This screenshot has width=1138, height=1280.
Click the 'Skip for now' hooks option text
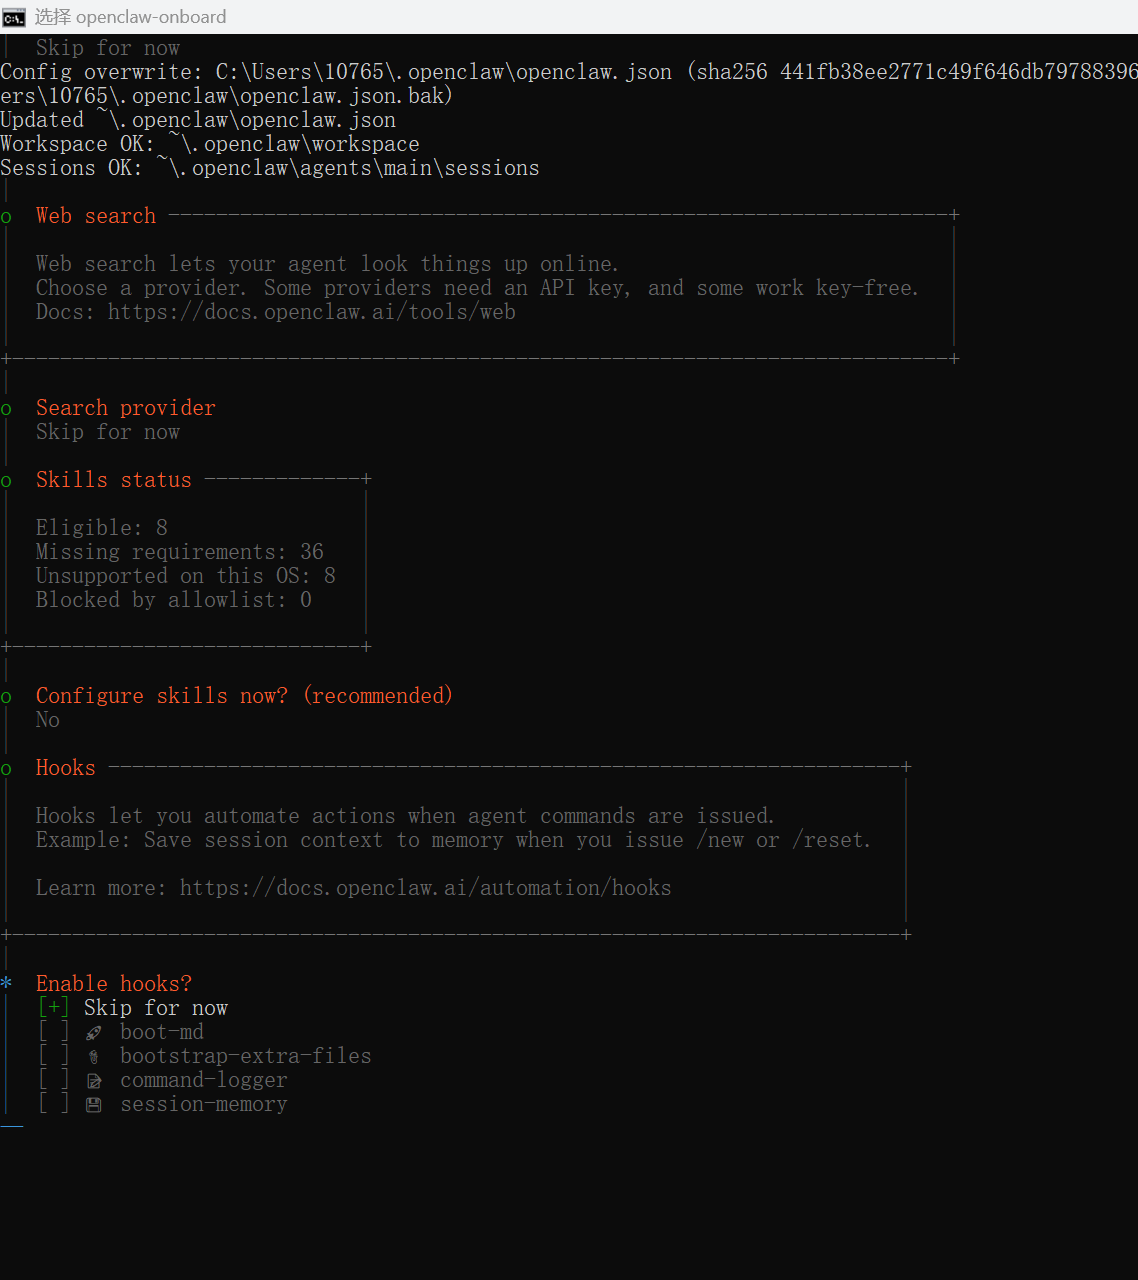pyautogui.click(x=156, y=1008)
